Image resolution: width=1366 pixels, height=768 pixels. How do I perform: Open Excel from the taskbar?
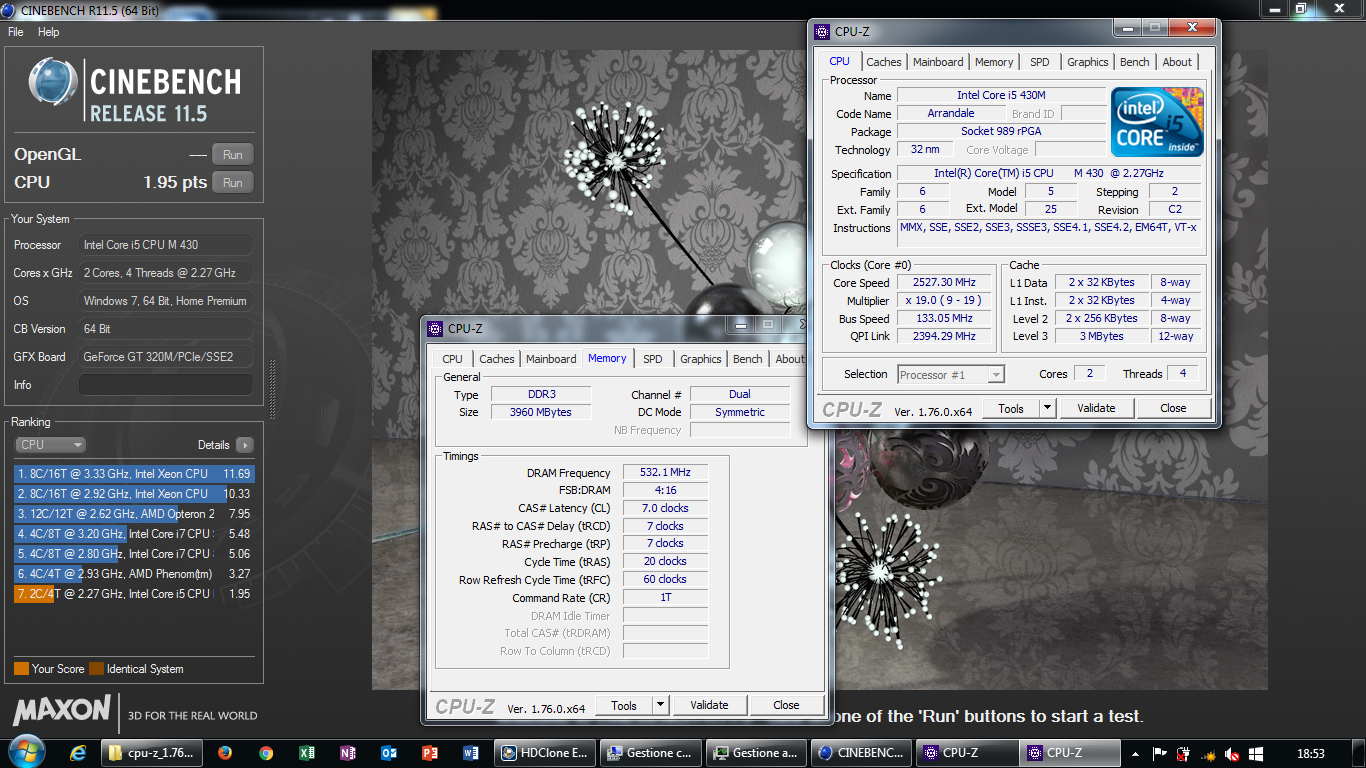(307, 753)
